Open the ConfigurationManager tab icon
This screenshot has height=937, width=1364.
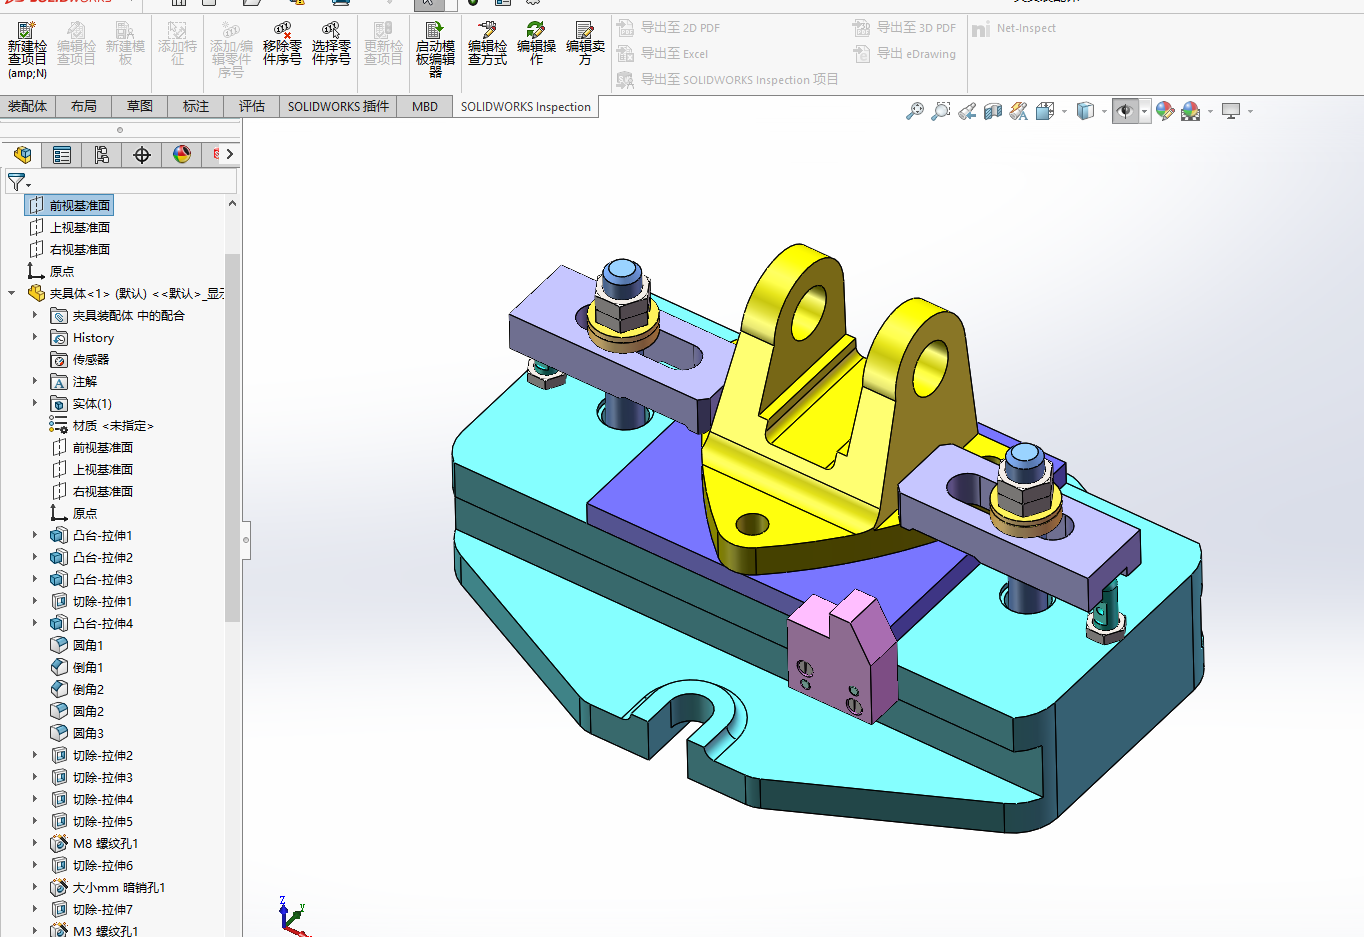[102, 155]
